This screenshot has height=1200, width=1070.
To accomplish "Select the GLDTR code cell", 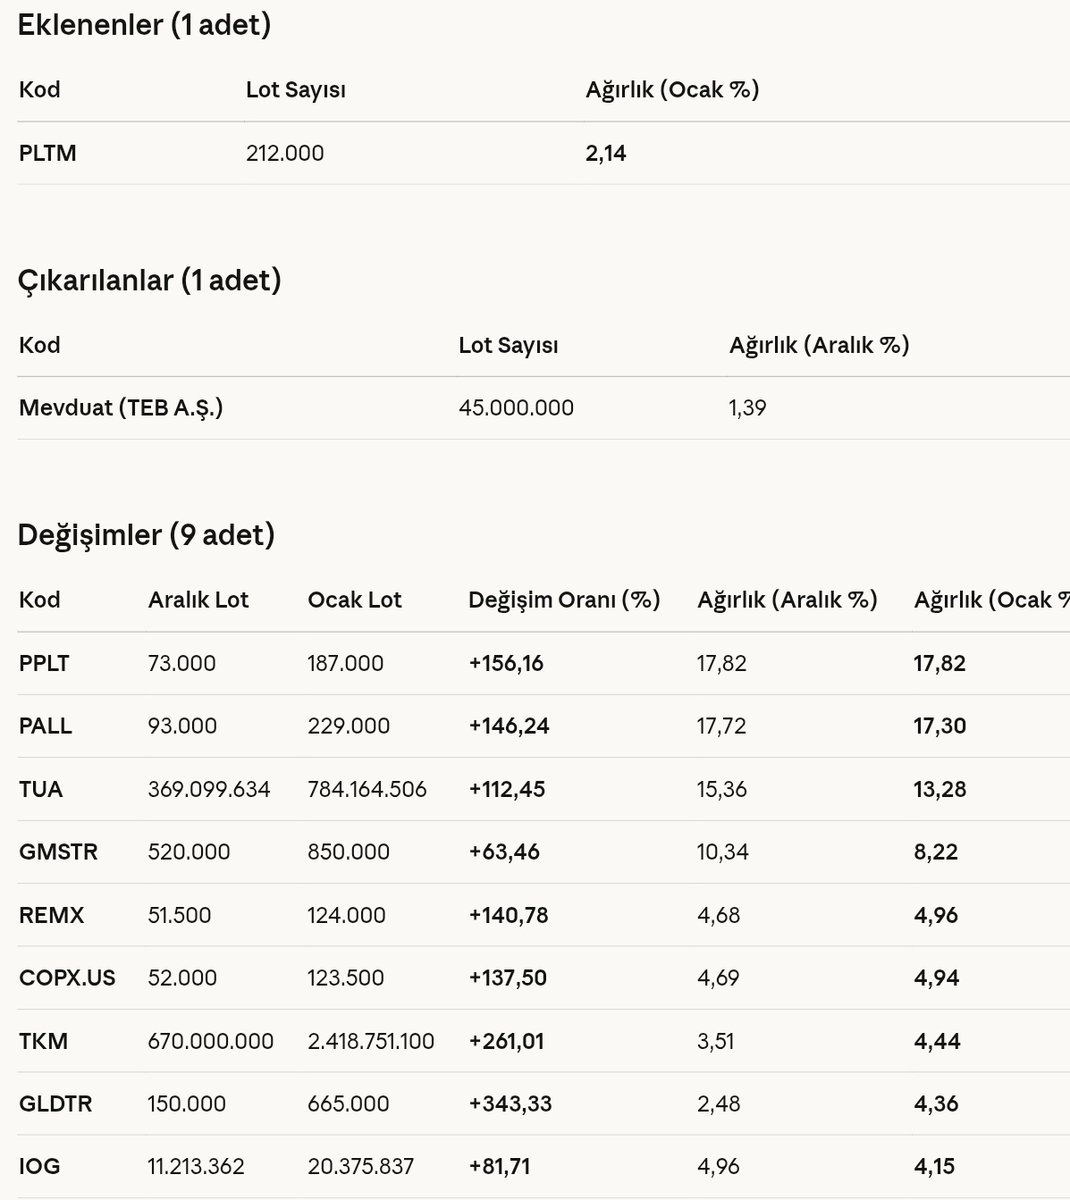I will (x=55, y=1104).
